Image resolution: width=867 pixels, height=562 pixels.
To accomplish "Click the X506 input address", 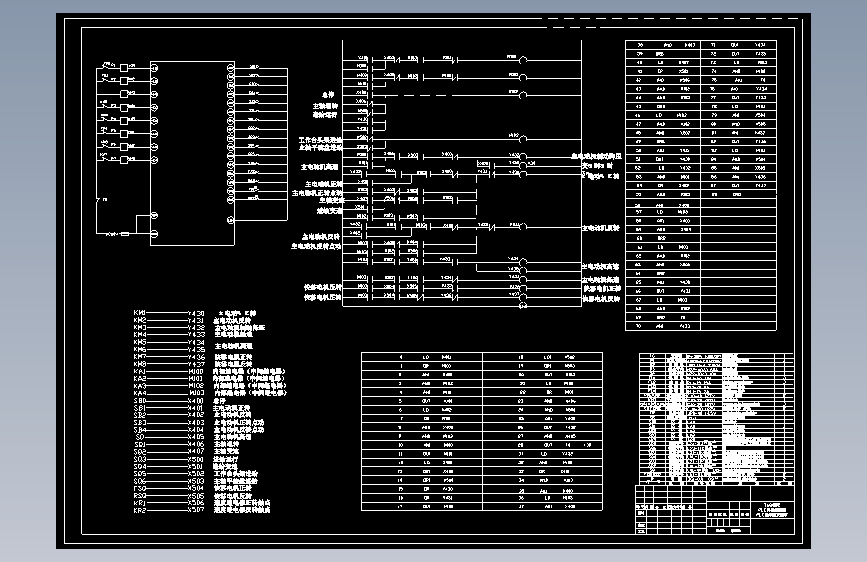I will tap(196, 503).
